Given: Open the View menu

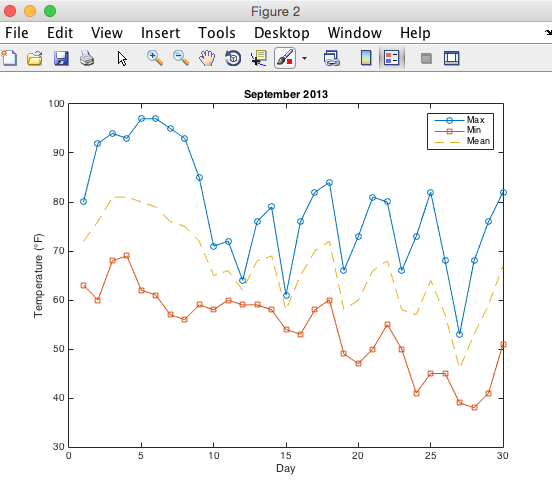Looking at the screenshot, I should point(107,33).
